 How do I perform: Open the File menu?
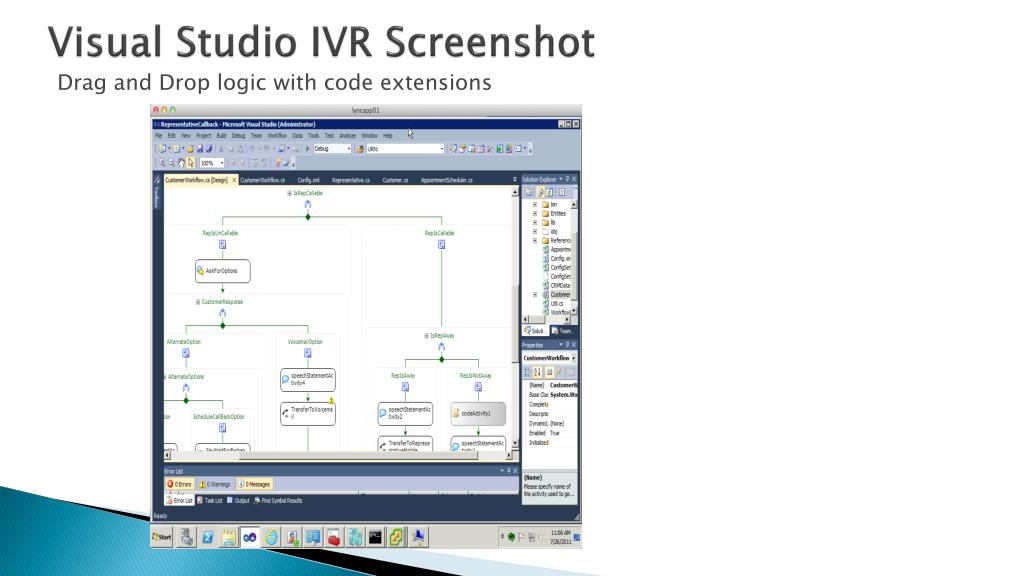point(159,136)
